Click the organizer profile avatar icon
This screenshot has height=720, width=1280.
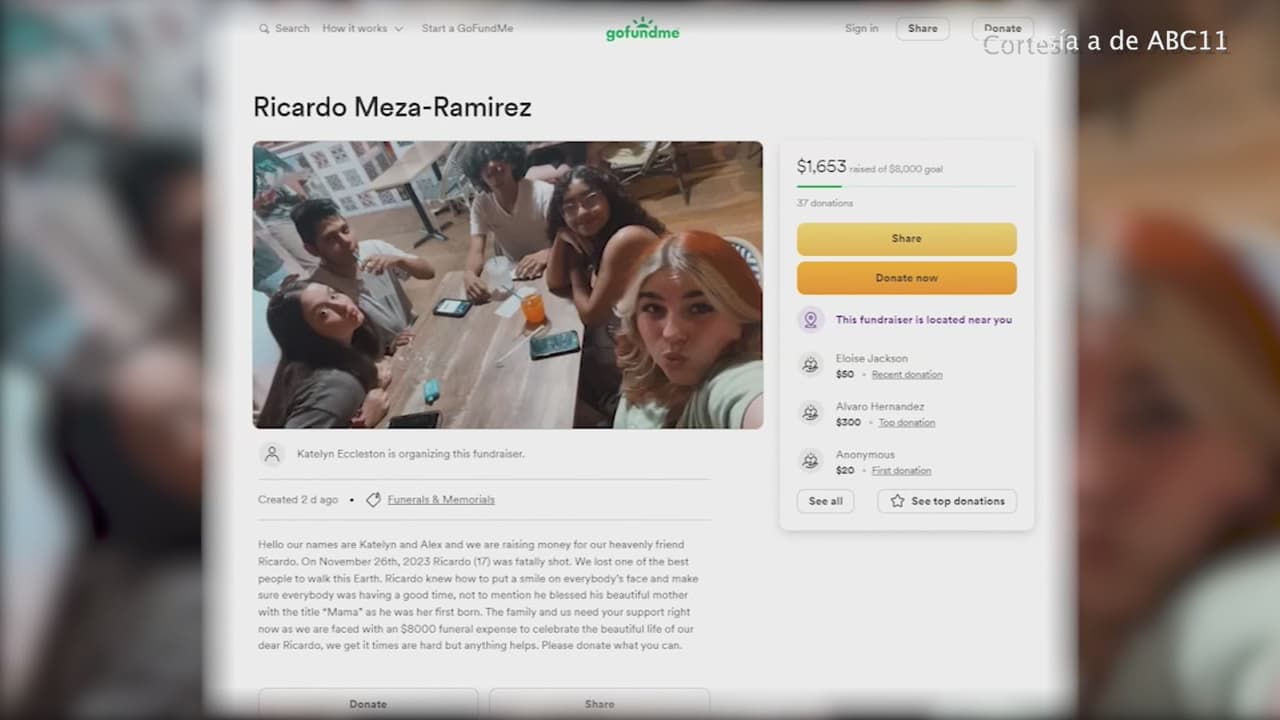pos(271,454)
